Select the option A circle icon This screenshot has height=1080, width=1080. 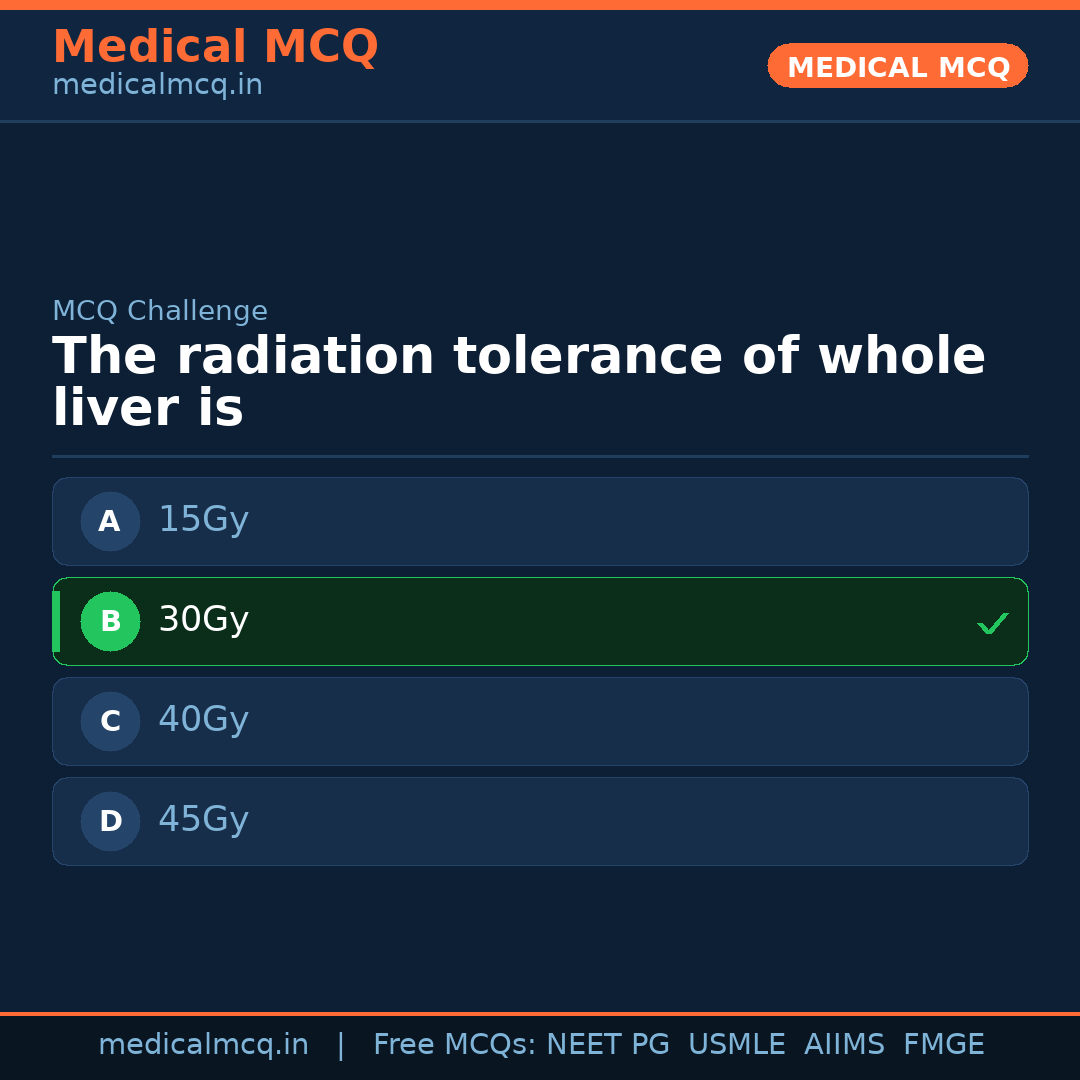click(x=110, y=521)
